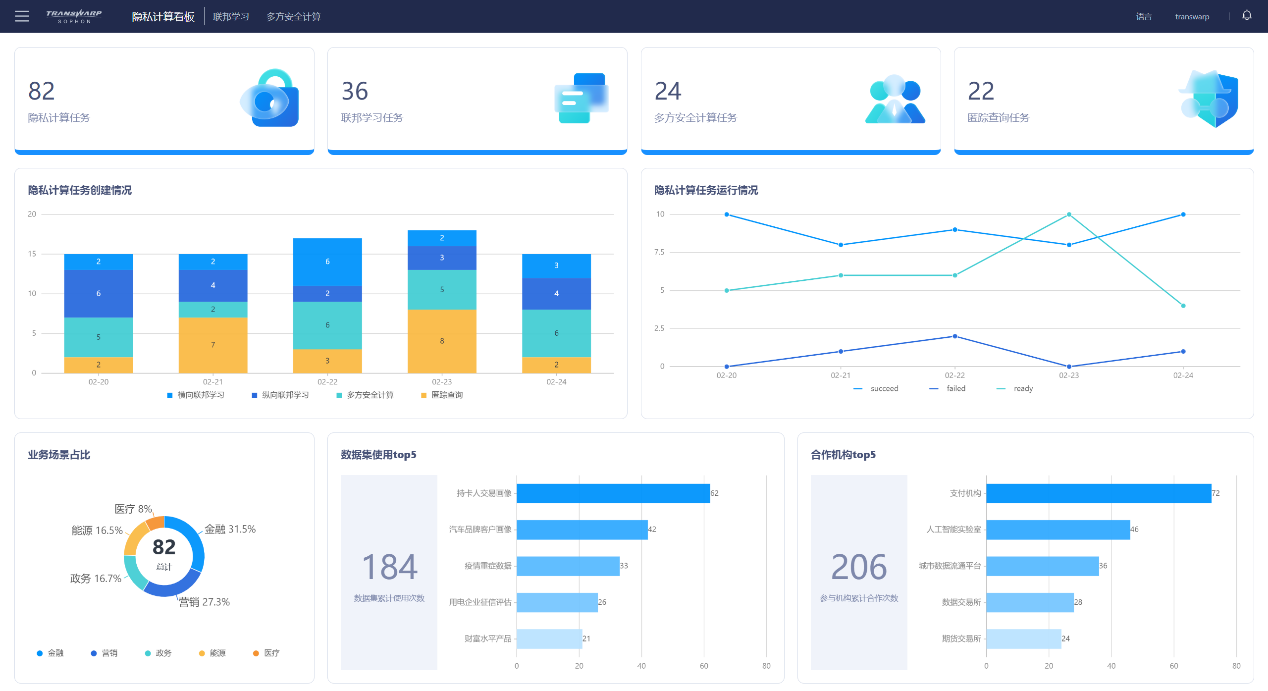Click the federated learning card icon
Image resolution: width=1268 pixels, height=691 pixels.
tap(581, 98)
